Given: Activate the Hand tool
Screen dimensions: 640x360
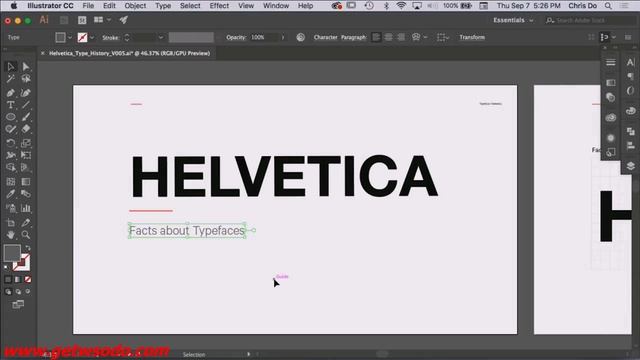Looking at the screenshot, I should [11, 235].
